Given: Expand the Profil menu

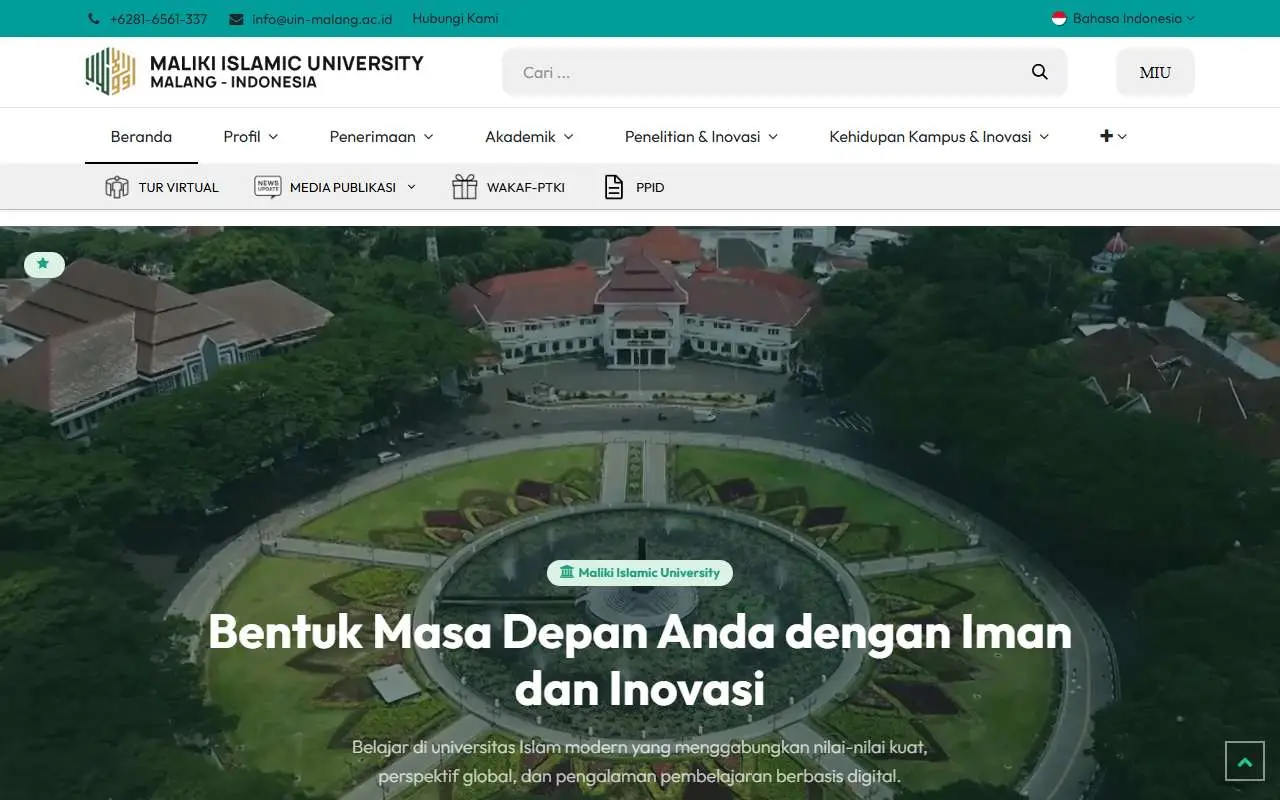Looking at the screenshot, I should click(x=251, y=136).
